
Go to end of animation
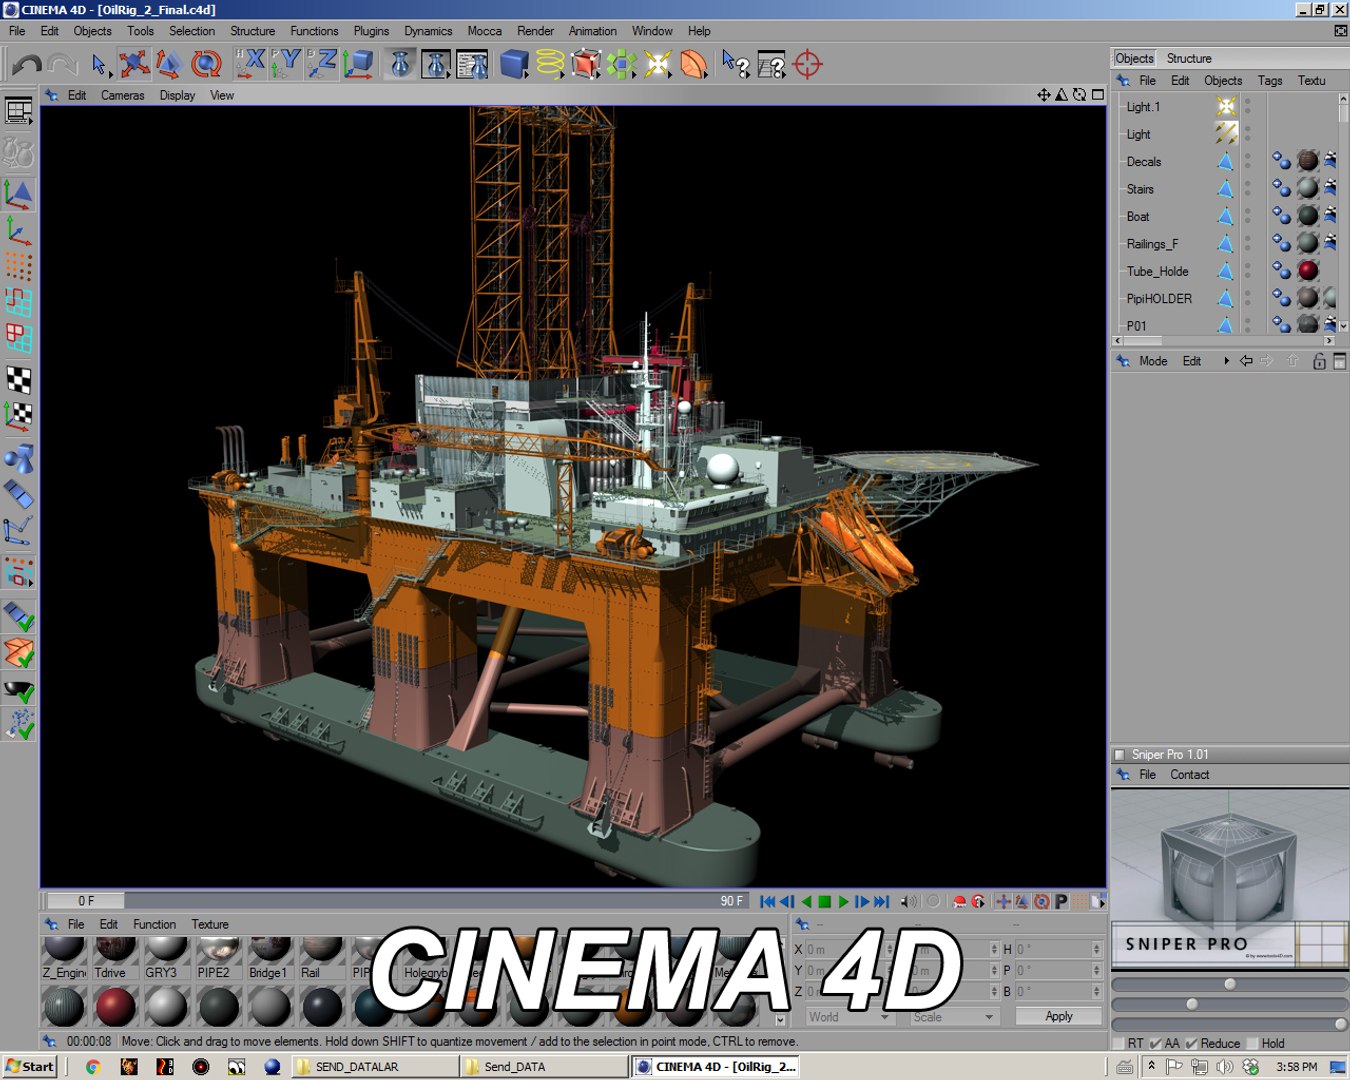[881, 902]
